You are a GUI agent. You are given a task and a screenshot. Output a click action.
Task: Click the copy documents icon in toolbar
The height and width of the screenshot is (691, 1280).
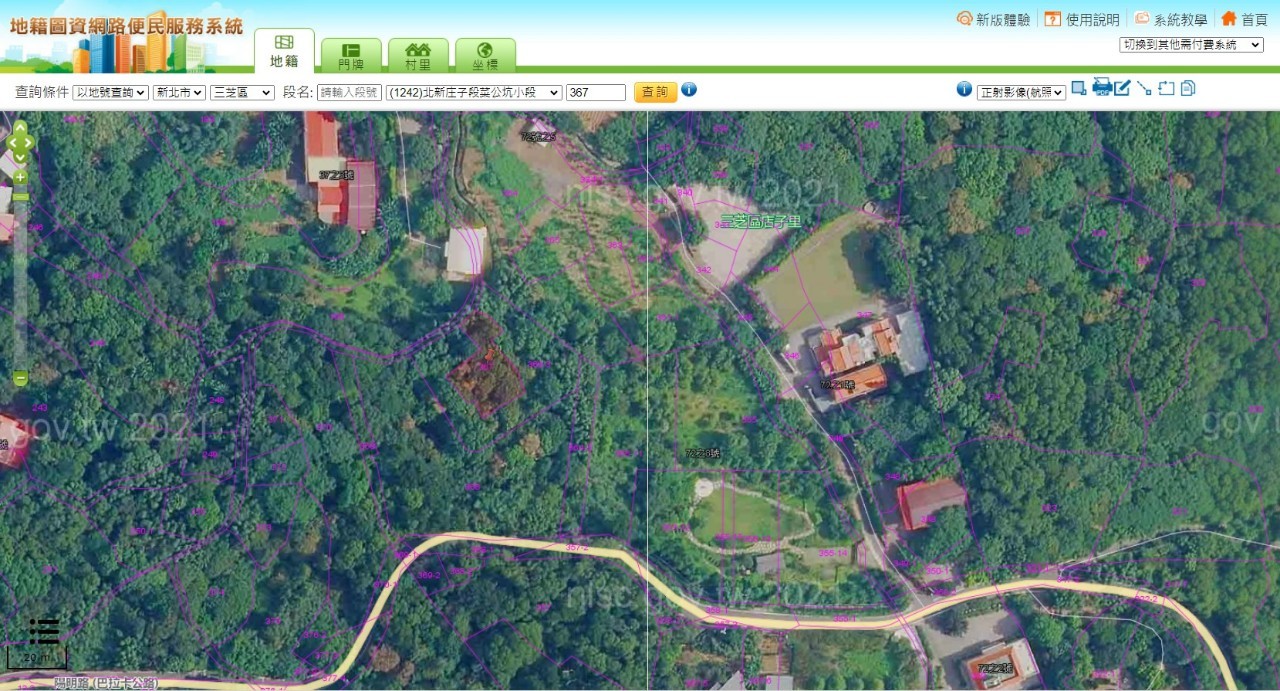[1188, 88]
